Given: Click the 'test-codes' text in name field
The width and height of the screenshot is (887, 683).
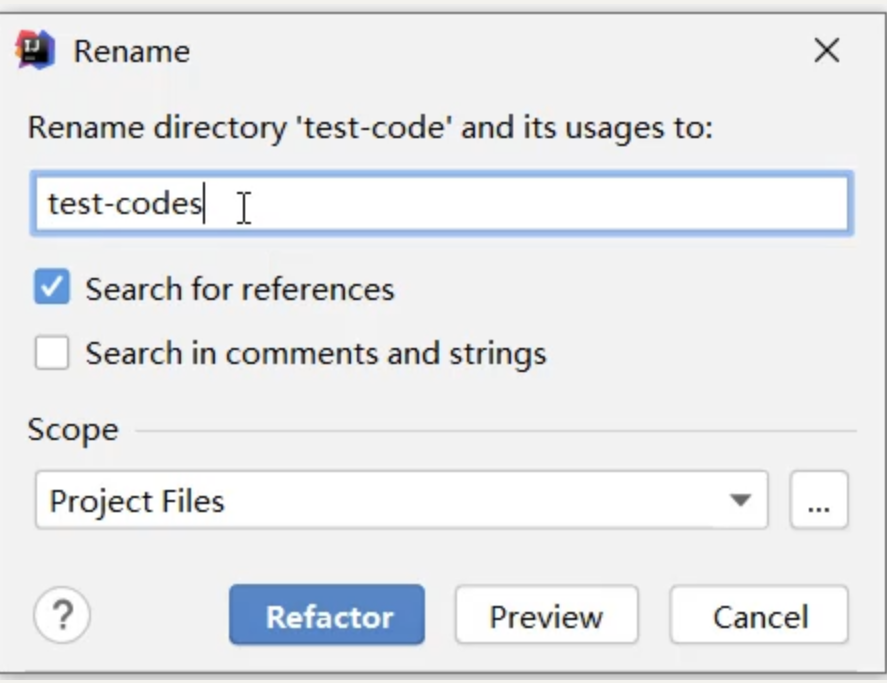Looking at the screenshot, I should (x=125, y=203).
